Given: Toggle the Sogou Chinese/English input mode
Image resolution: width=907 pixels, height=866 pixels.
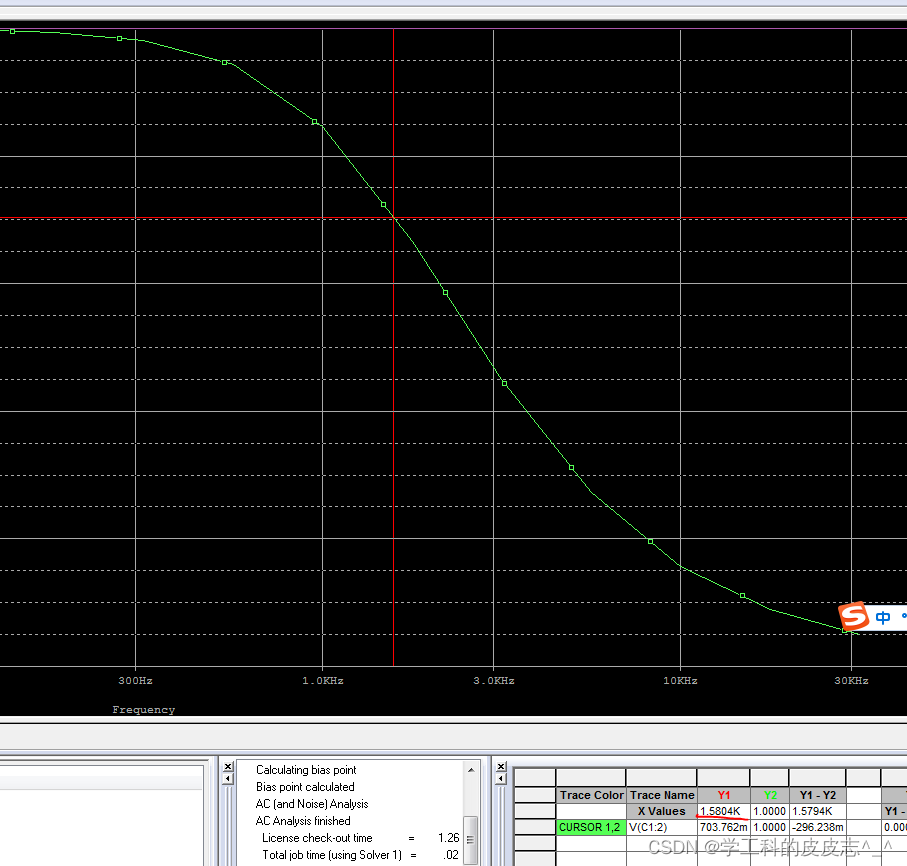Looking at the screenshot, I should pyautogui.click(x=883, y=618).
